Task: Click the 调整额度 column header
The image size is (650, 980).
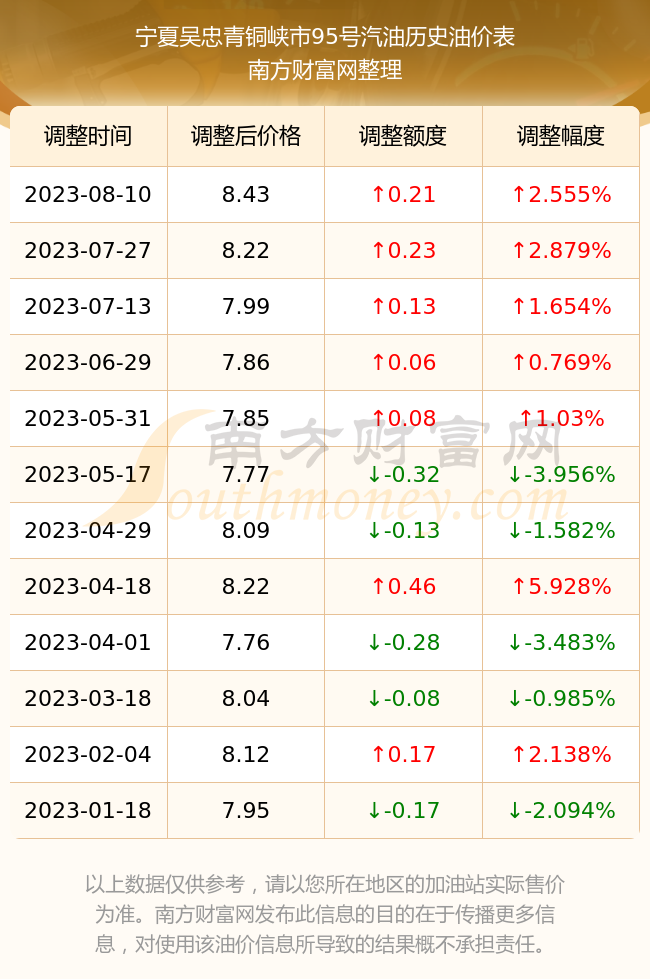Action: [403, 136]
